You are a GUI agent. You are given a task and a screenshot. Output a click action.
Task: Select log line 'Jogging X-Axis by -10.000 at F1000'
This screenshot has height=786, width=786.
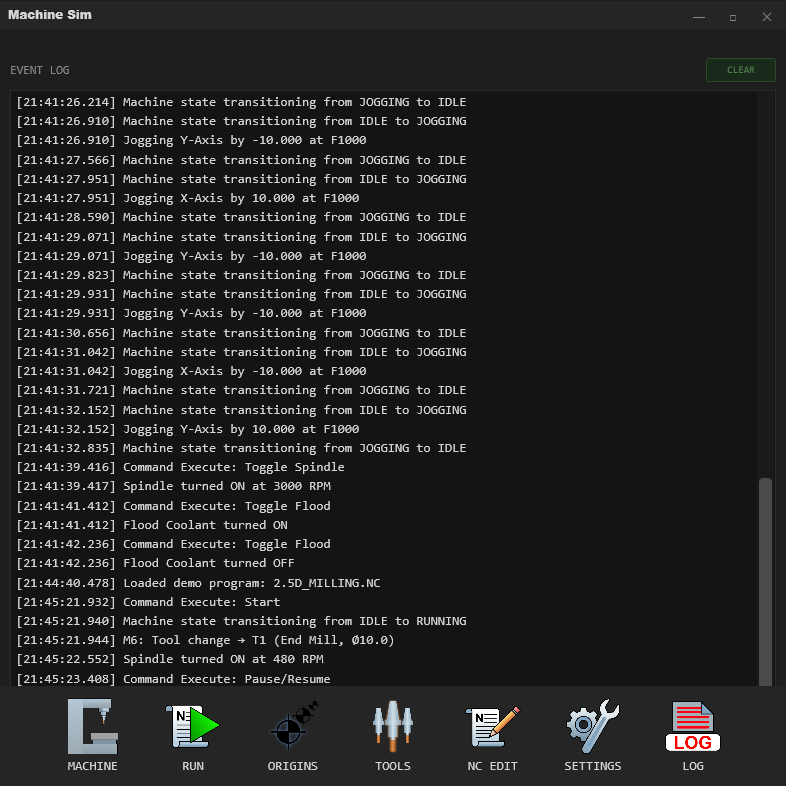click(191, 371)
